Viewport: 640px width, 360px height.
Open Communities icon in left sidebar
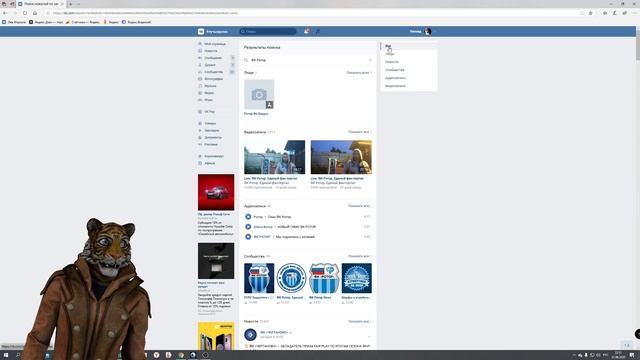(200, 72)
